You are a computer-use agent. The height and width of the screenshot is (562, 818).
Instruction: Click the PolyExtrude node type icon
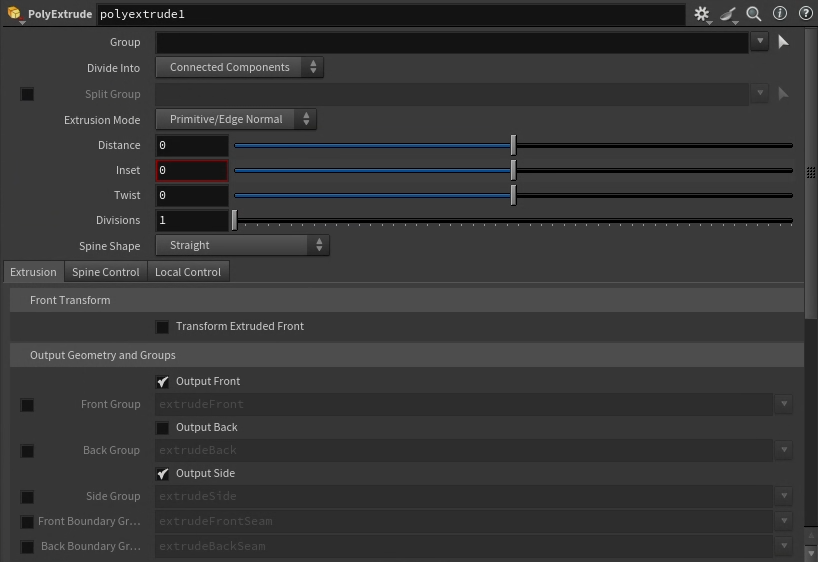tap(15, 13)
